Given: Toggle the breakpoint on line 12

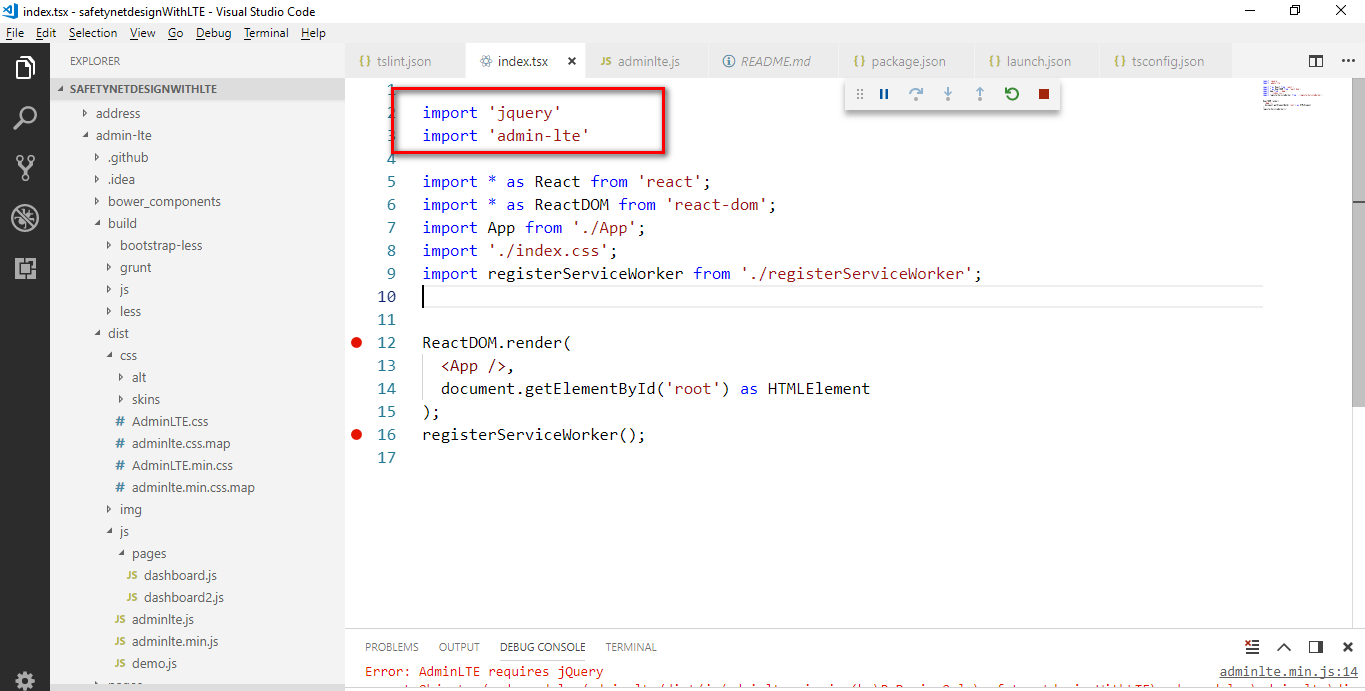Looking at the screenshot, I should tap(356, 342).
